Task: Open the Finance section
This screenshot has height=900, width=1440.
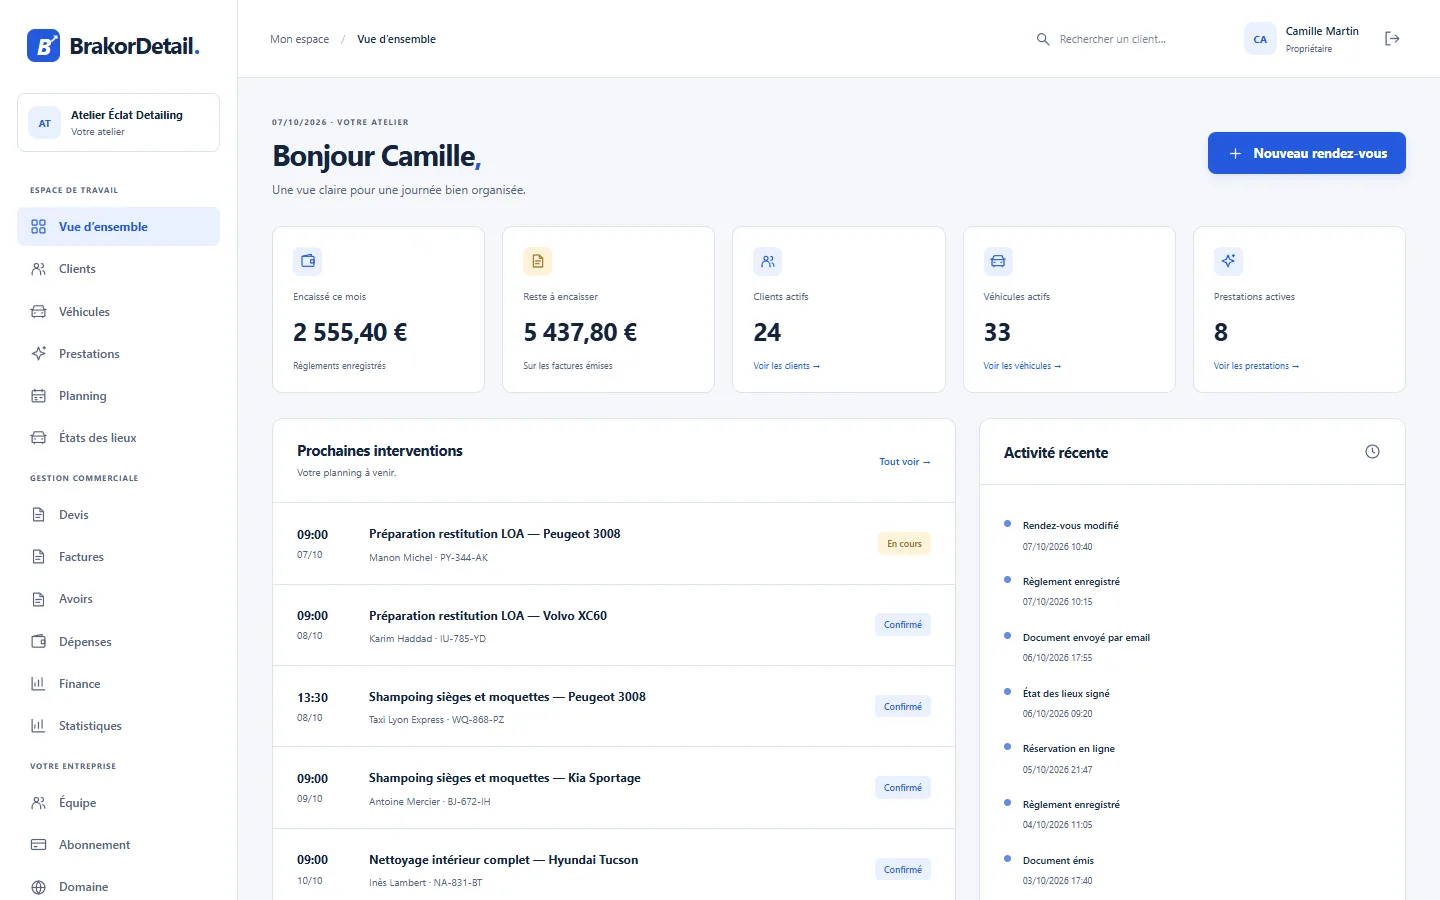Action: [x=118, y=684]
